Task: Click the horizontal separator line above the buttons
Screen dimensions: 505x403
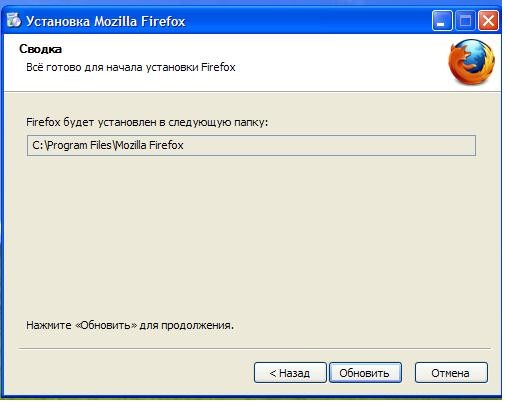Action: pyautogui.click(x=255, y=349)
